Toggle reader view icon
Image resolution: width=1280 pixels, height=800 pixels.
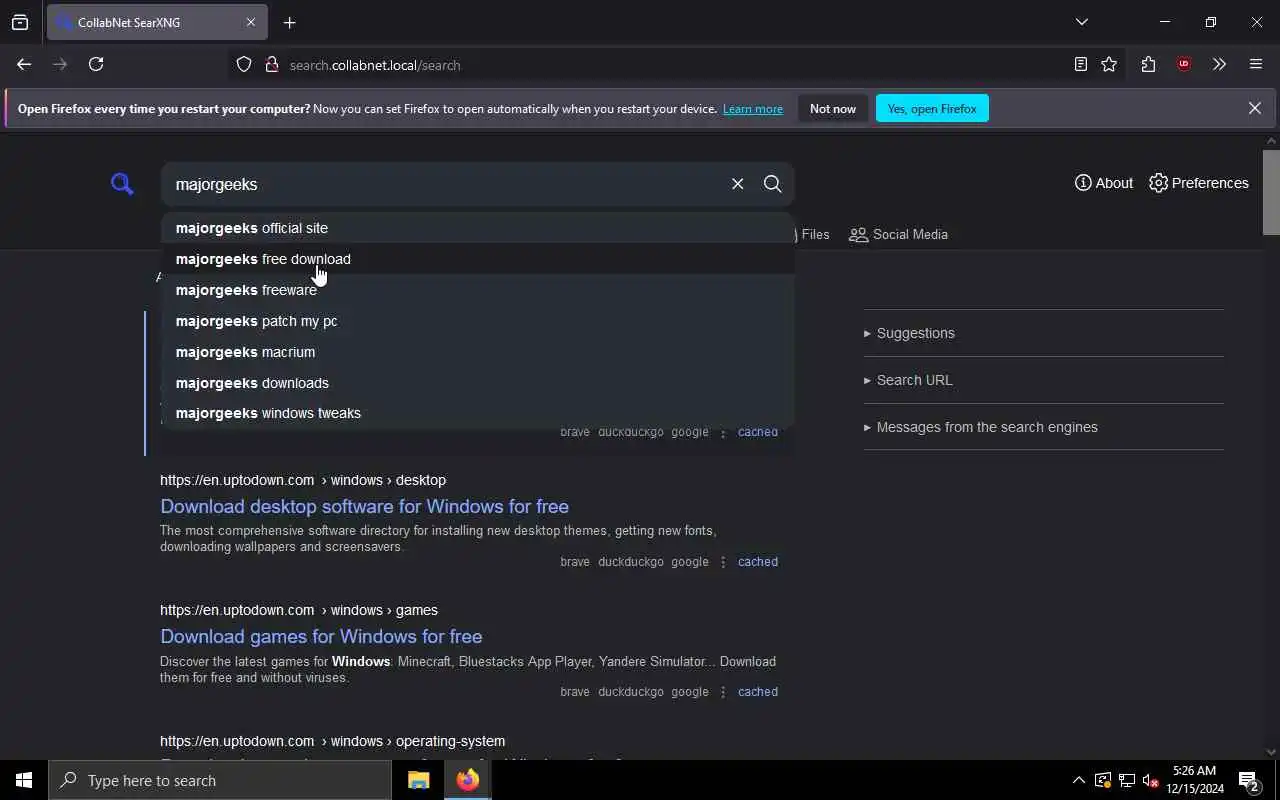click(1080, 64)
